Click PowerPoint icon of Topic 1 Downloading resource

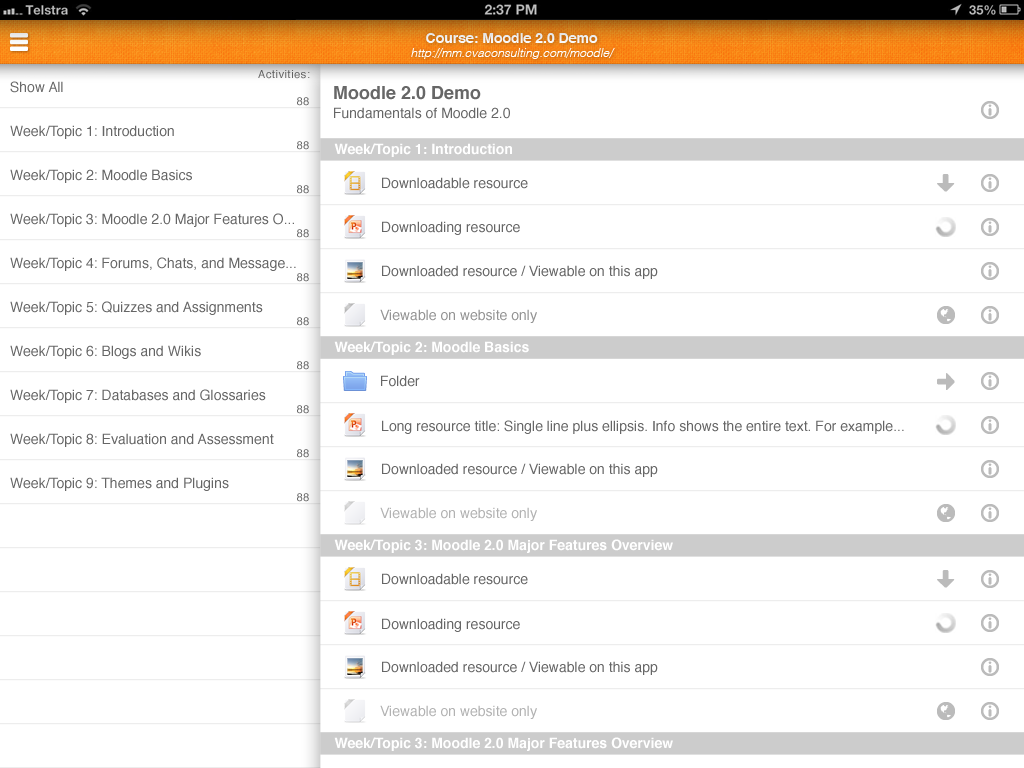(355, 227)
